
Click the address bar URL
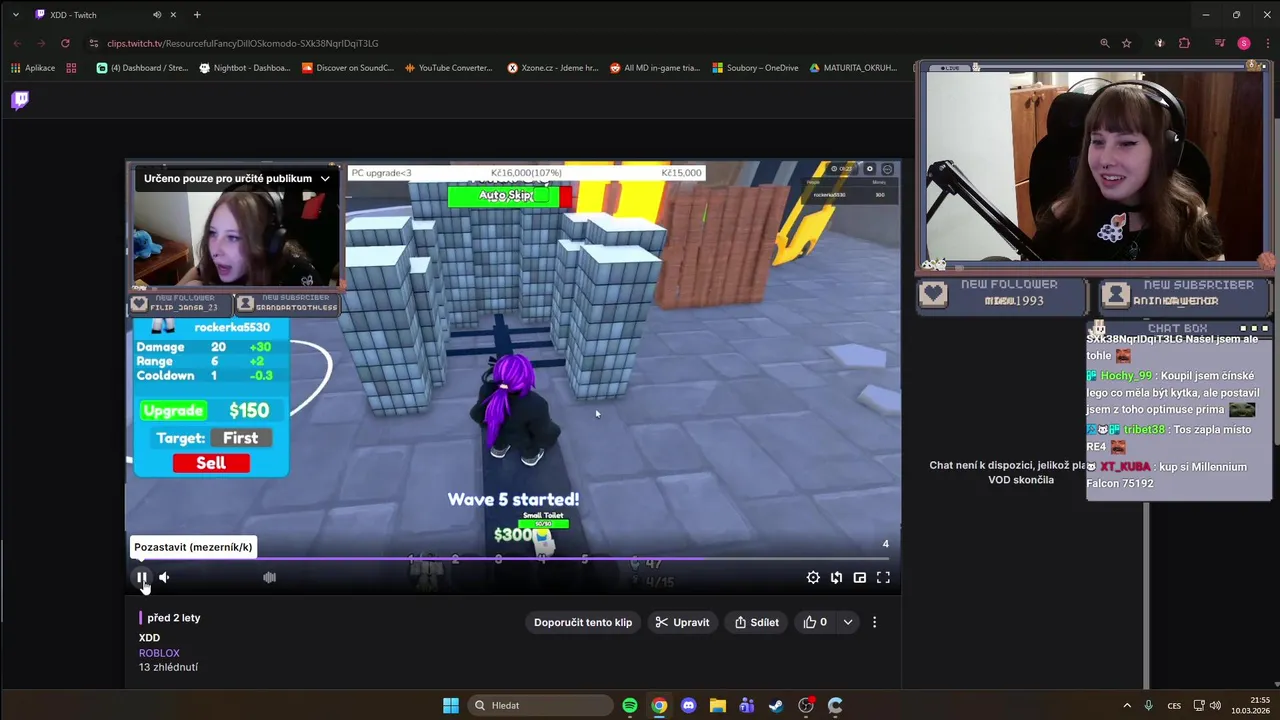point(243,43)
